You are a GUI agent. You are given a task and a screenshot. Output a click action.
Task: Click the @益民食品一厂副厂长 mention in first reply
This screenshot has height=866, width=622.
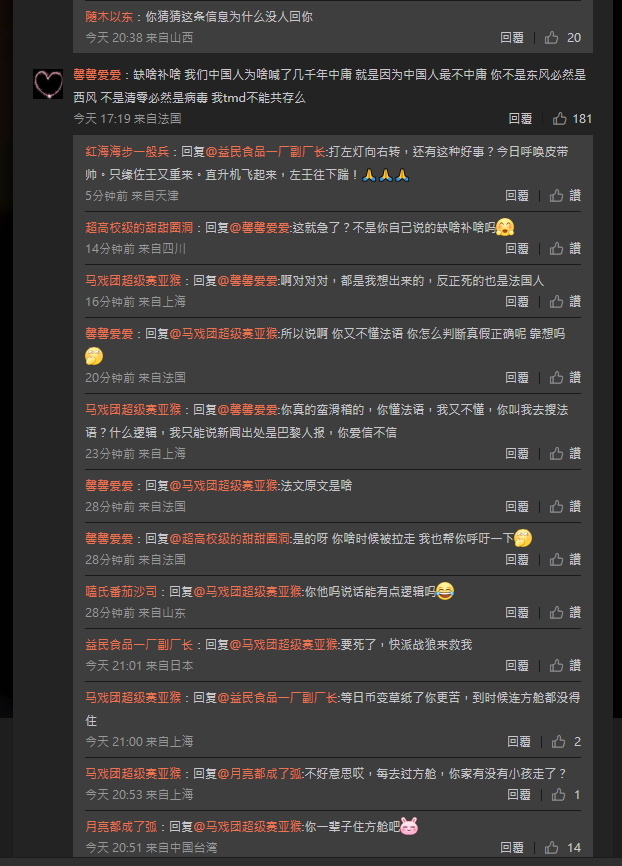266,152
